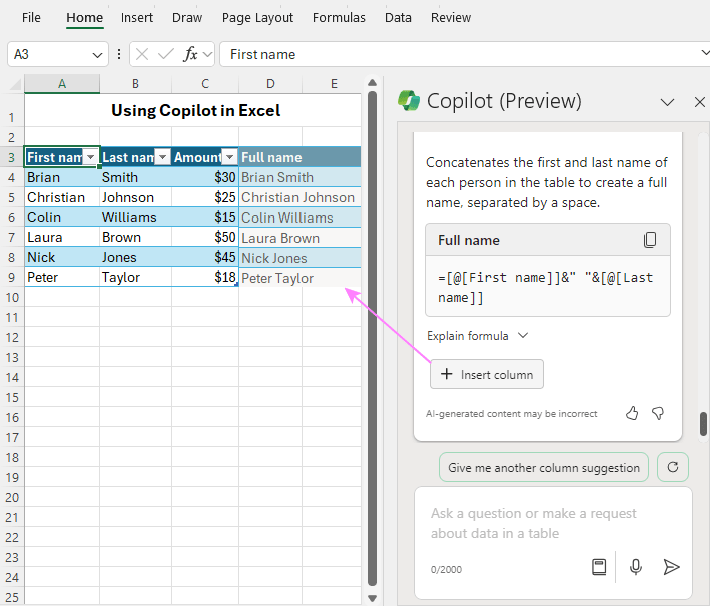710x606 pixels.
Task: Expand the fx function dropdown arrow
Action: 207,55
